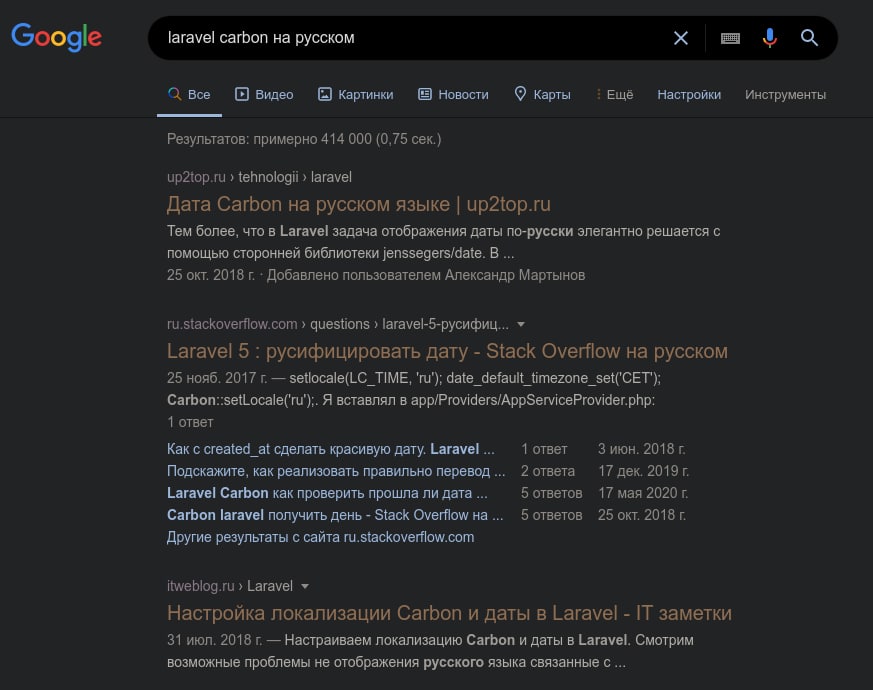This screenshot has height=690, width=873.
Task: Open the on-screen keyboard icon
Action: click(730, 38)
